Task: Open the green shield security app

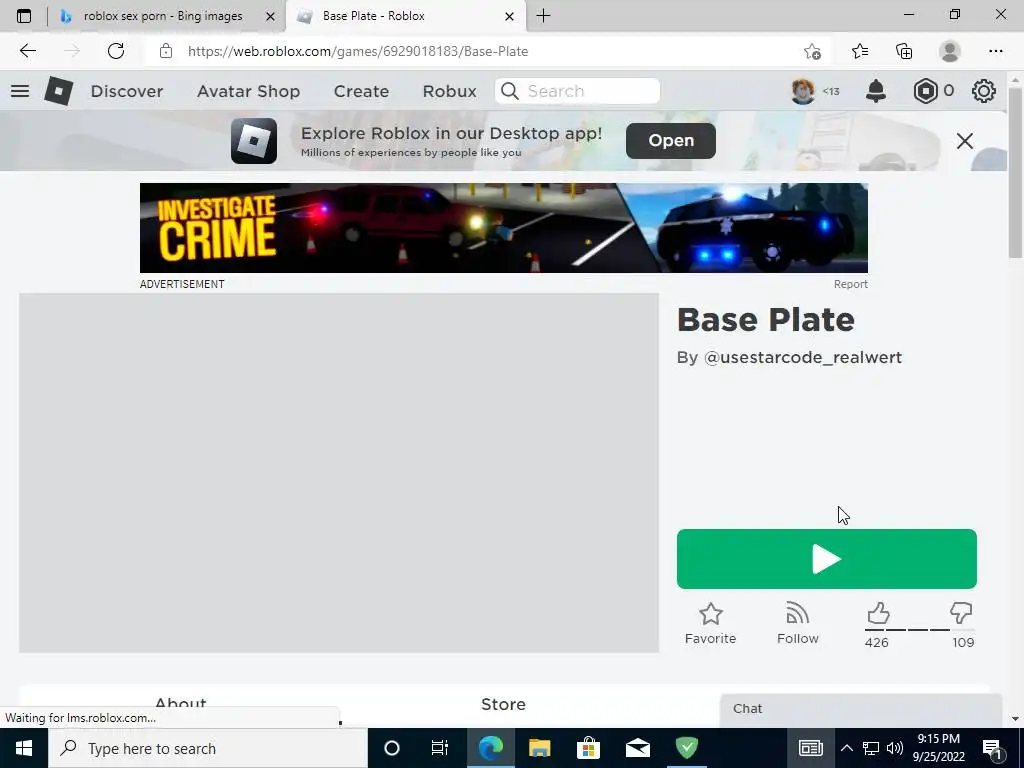Action: [x=687, y=748]
